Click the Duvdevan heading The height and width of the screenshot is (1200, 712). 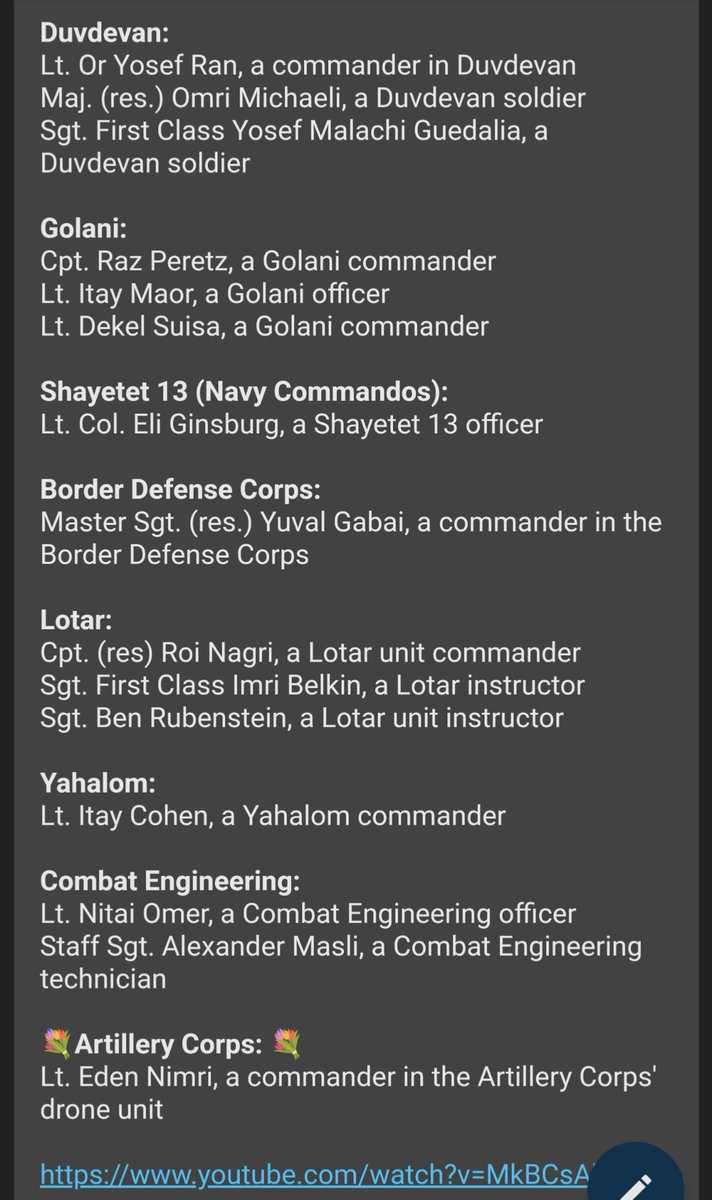[x=104, y=32]
